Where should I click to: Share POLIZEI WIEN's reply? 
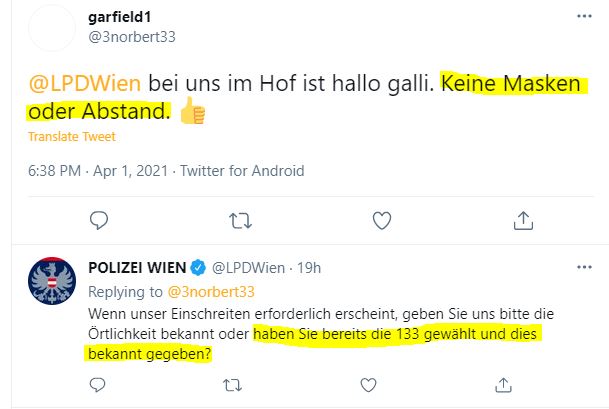click(x=503, y=385)
